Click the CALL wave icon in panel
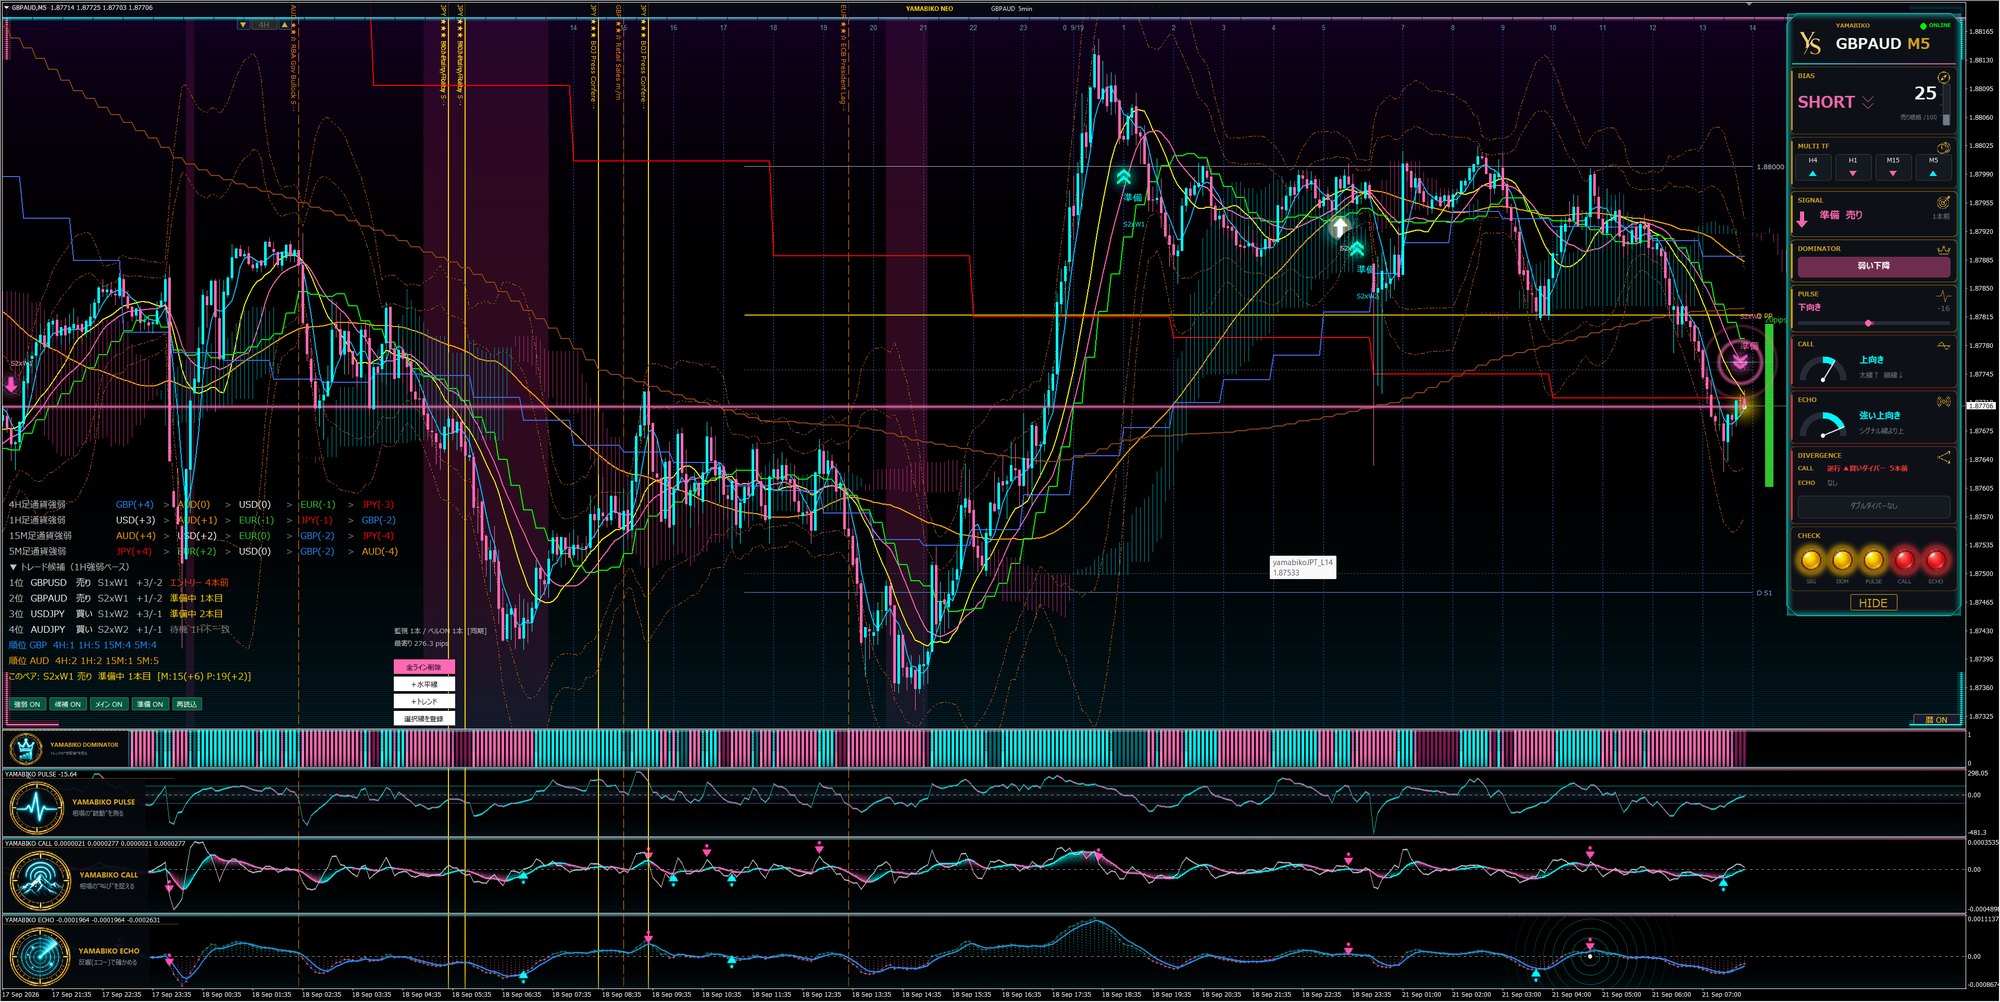The height and width of the screenshot is (1002, 2000). (x=1943, y=345)
